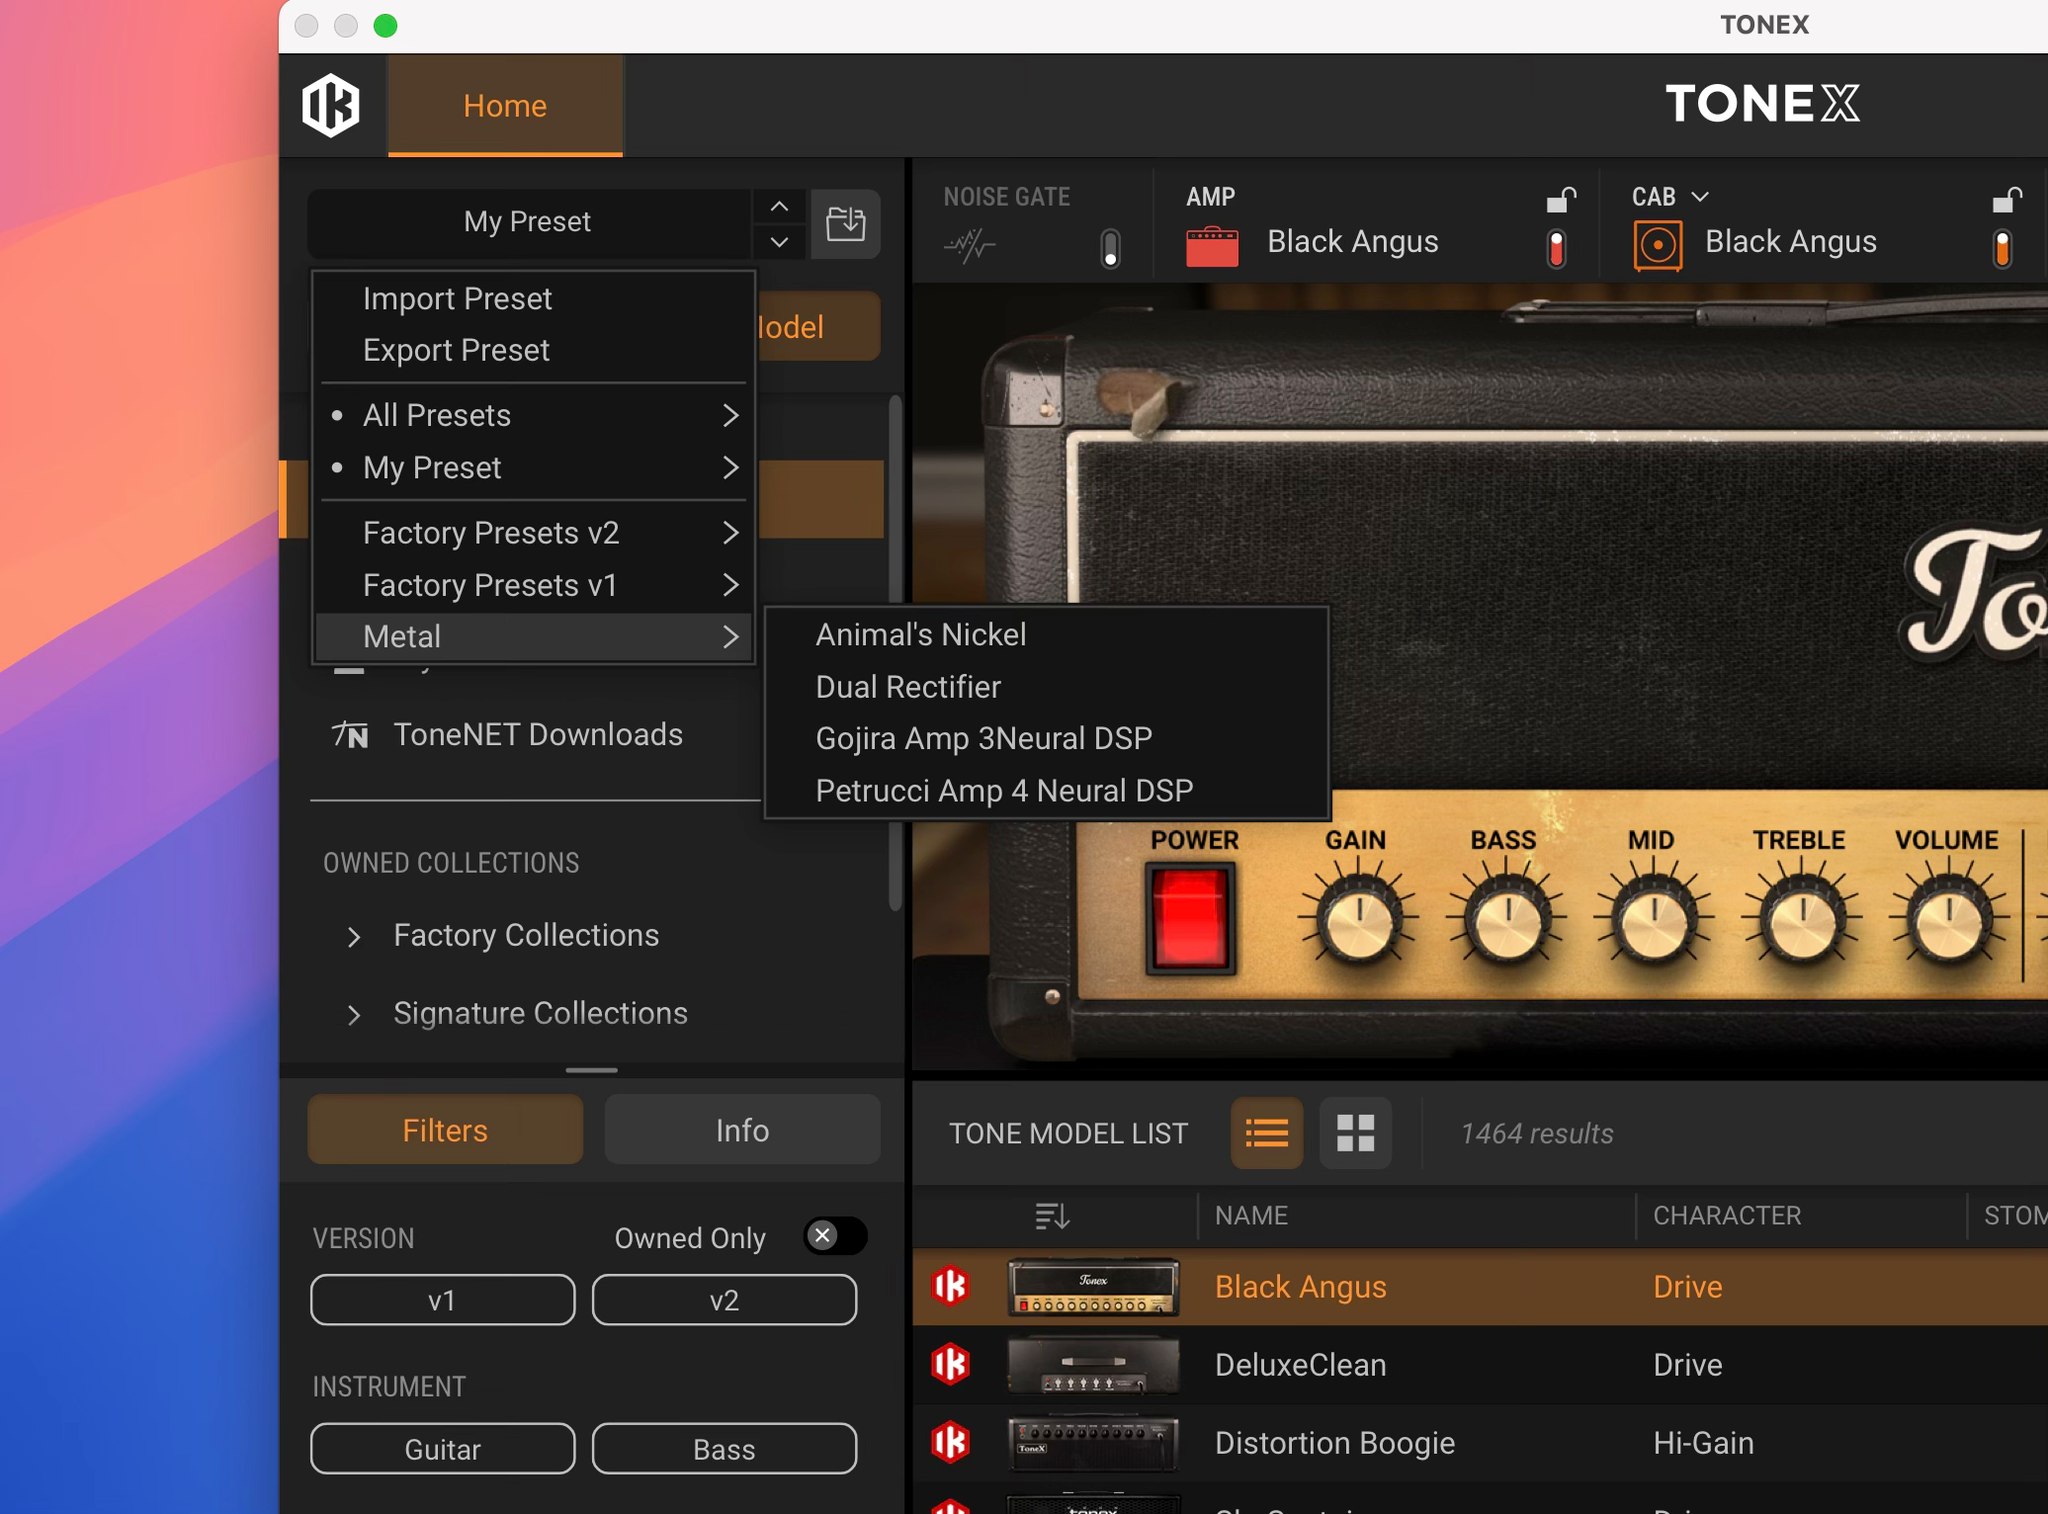Switch to the Home tab

pyautogui.click(x=505, y=105)
